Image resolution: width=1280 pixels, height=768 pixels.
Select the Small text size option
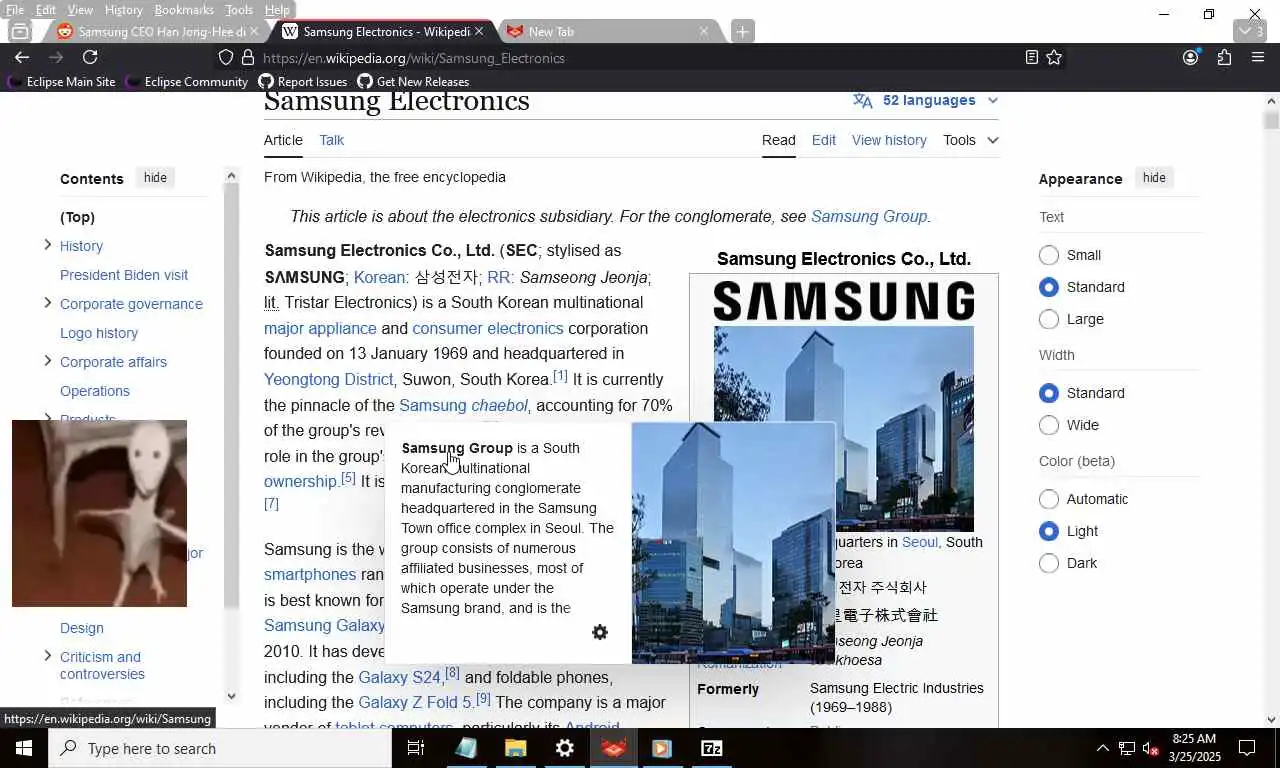(x=1049, y=255)
